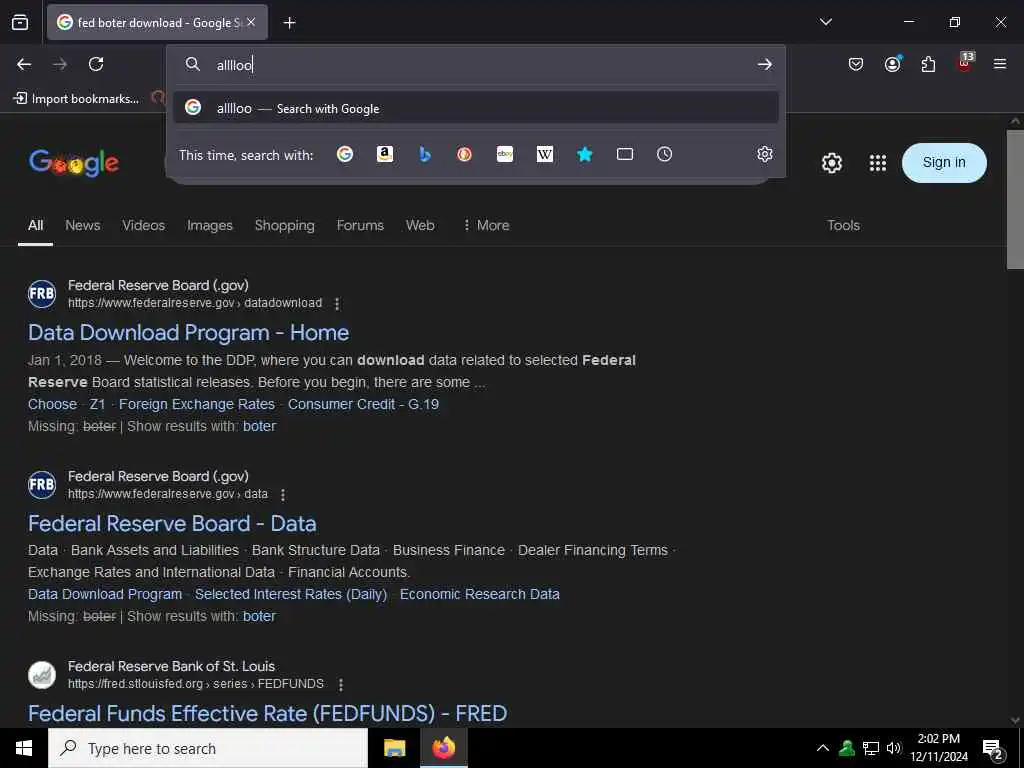Open the Pocket save icon
1024x768 pixels.
[856, 64]
